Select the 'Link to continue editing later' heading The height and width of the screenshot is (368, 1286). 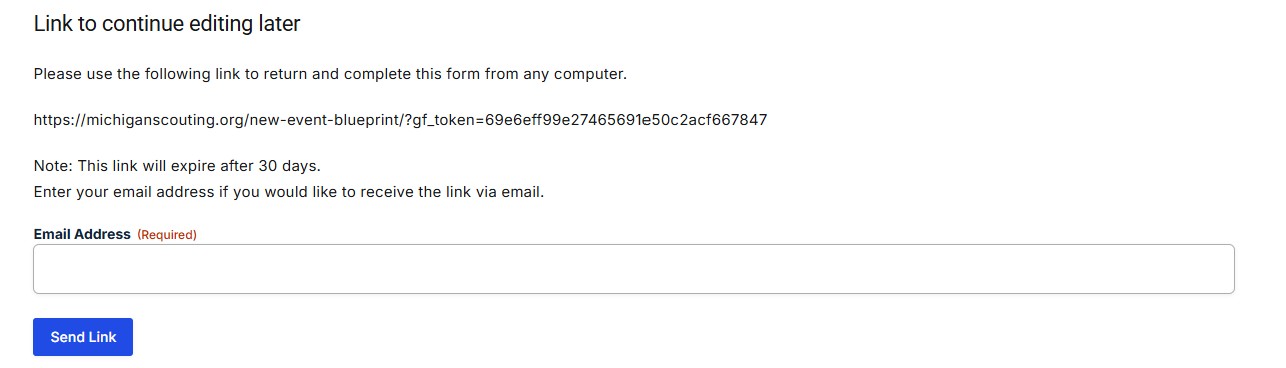[167, 24]
